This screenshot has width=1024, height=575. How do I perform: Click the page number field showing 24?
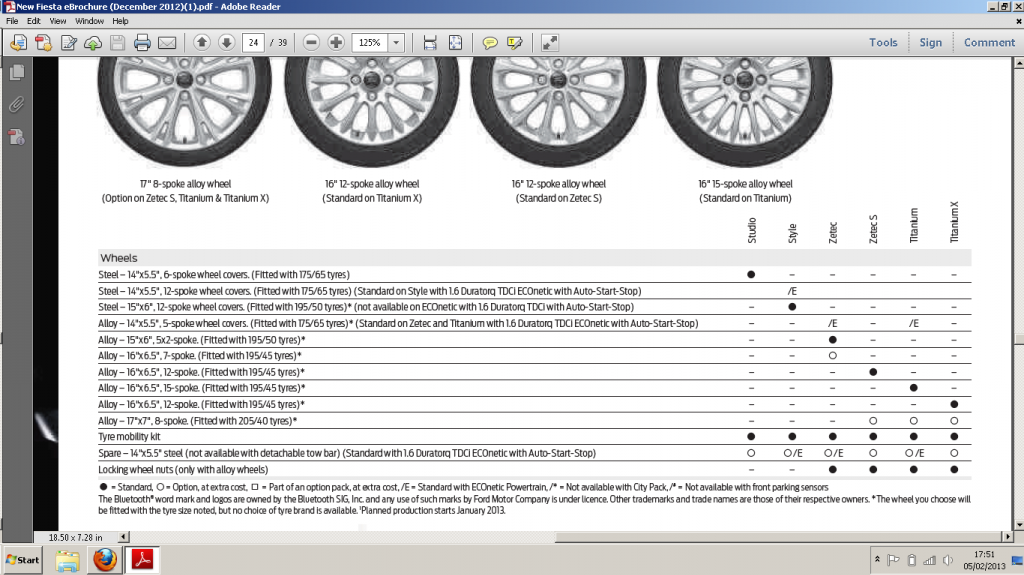tap(253, 42)
